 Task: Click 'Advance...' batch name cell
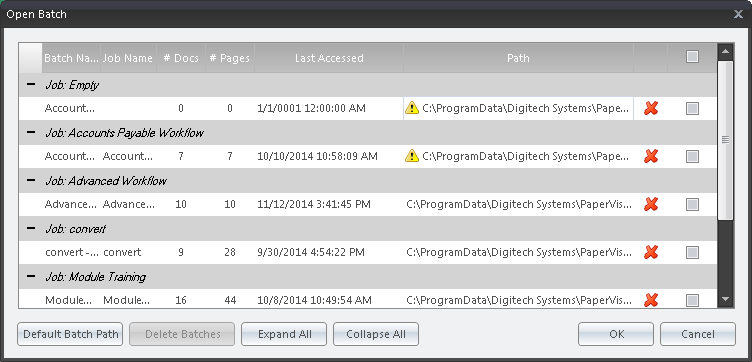pos(71,204)
